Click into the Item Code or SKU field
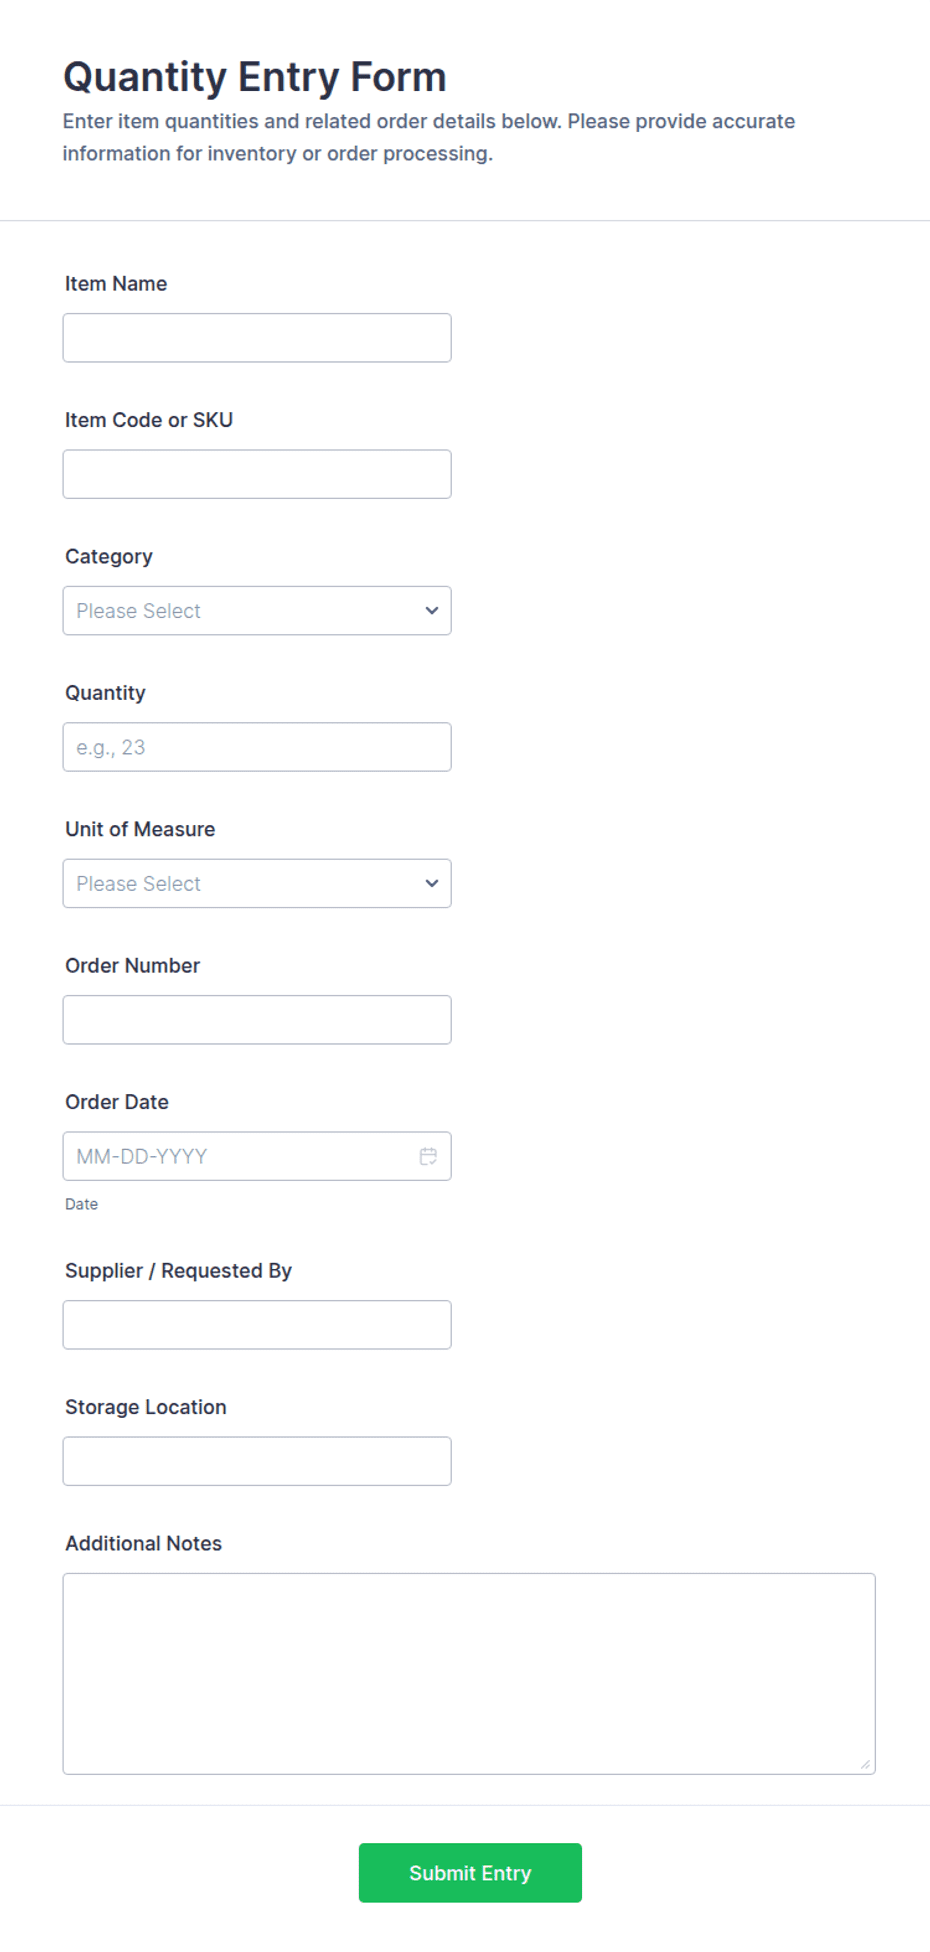 click(x=257, y=474)
